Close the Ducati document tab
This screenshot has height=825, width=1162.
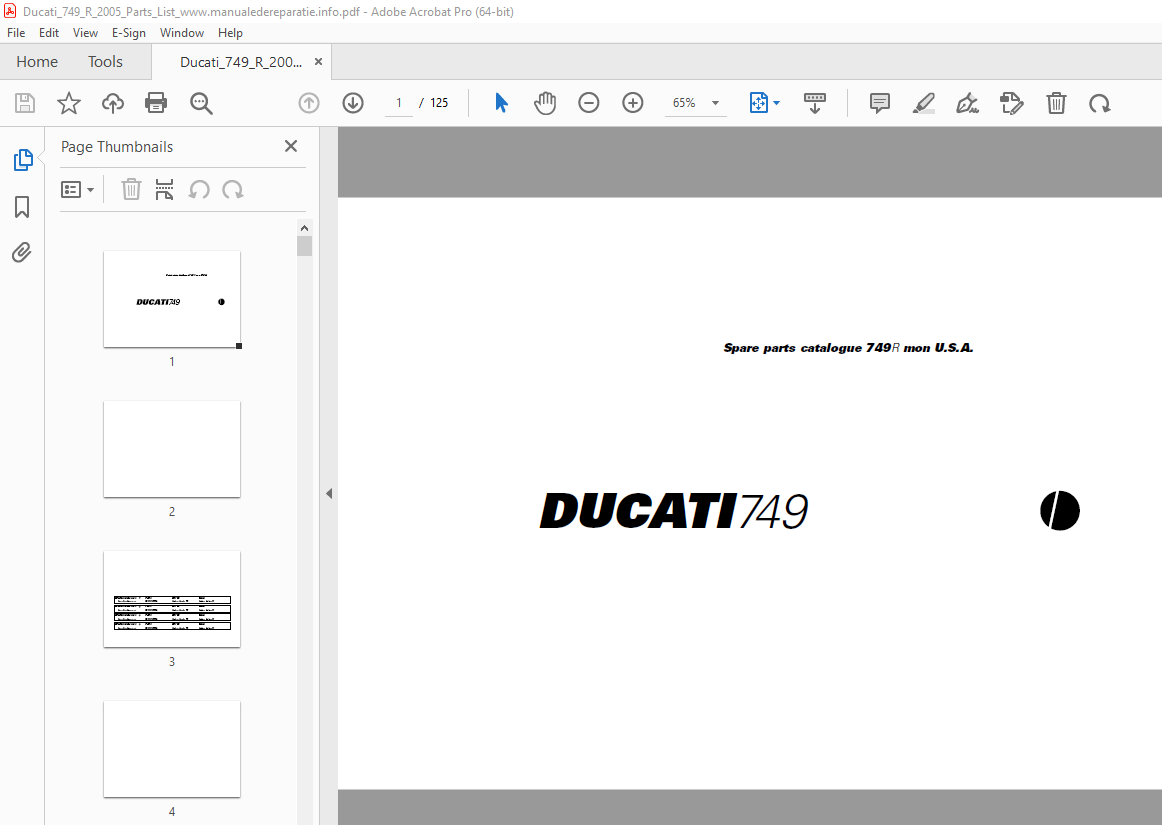[x=319, y=62]
